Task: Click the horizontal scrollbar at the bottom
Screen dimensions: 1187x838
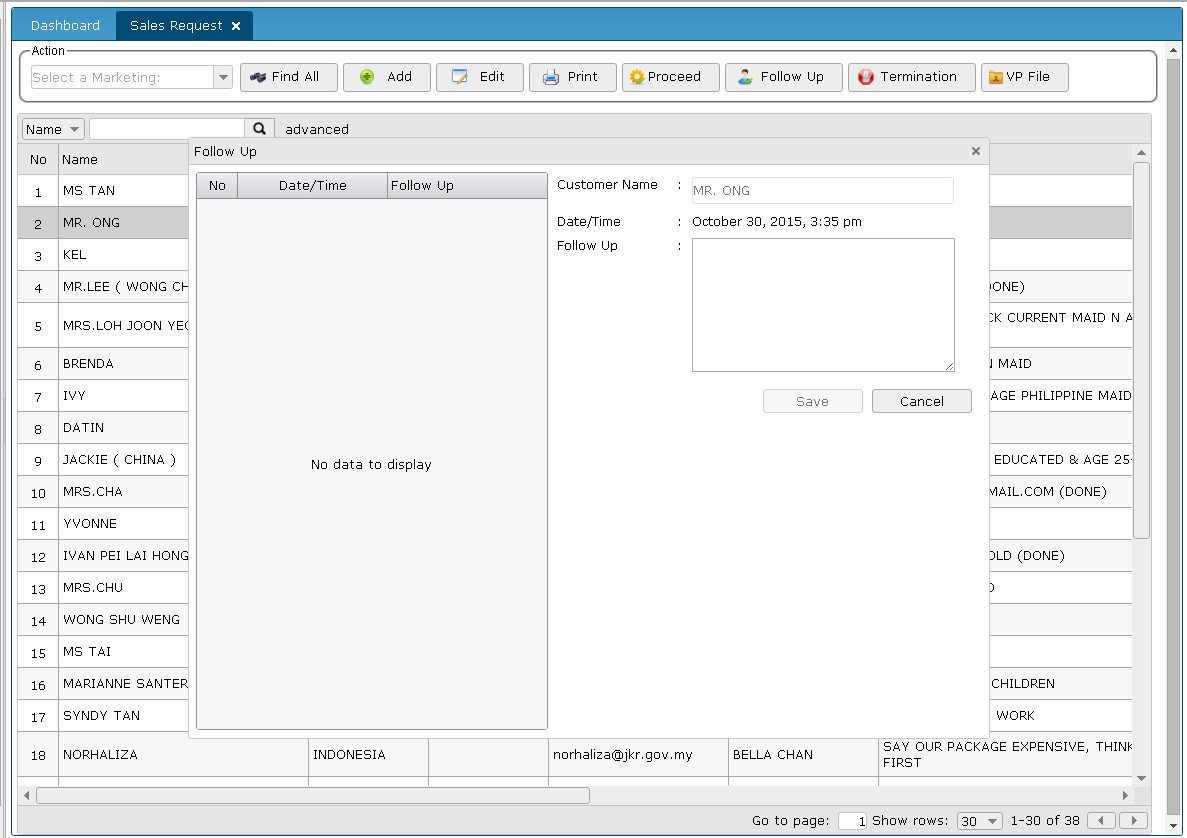Action: 312,796
